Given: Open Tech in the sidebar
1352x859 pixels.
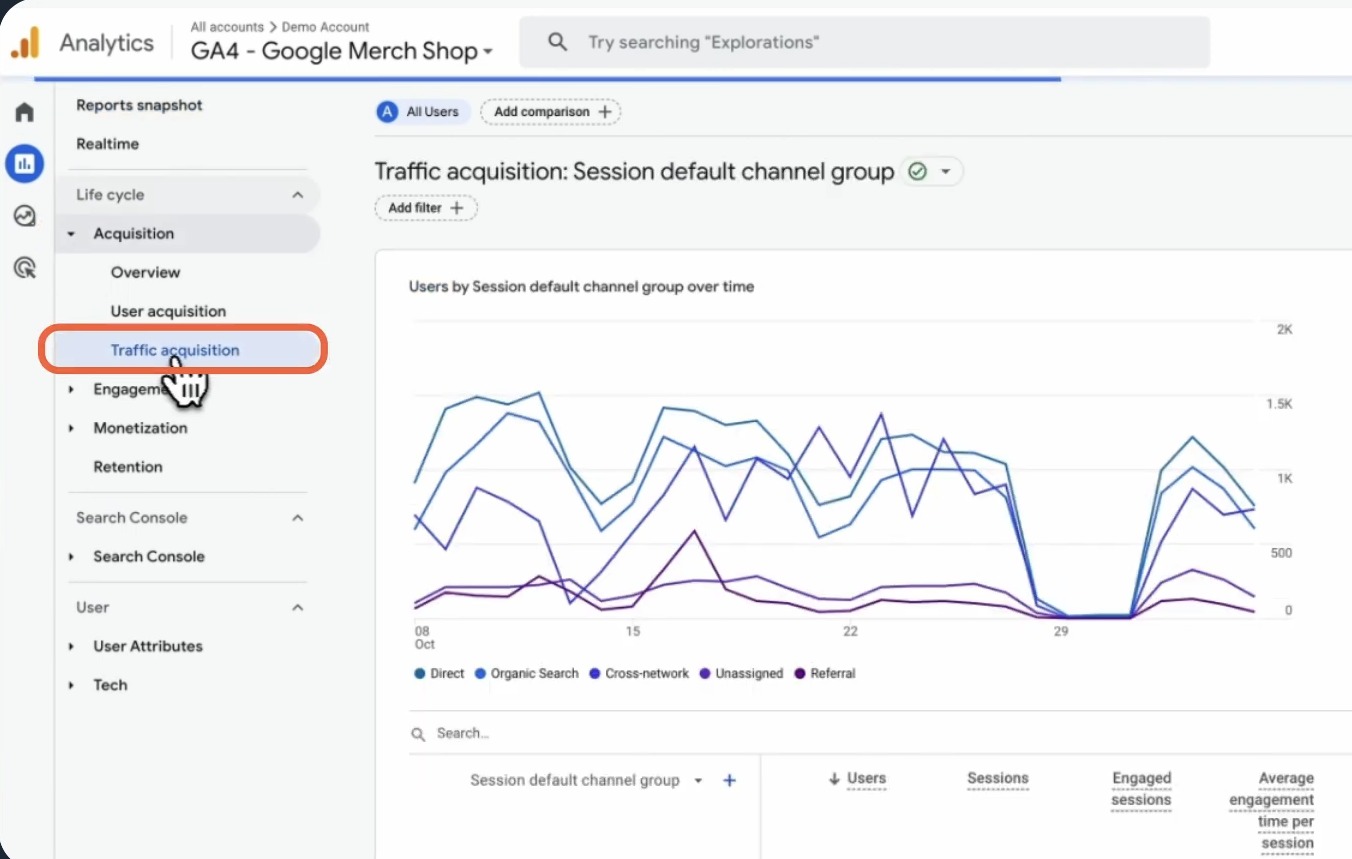Looking at the screenshot, I should 110,685.
